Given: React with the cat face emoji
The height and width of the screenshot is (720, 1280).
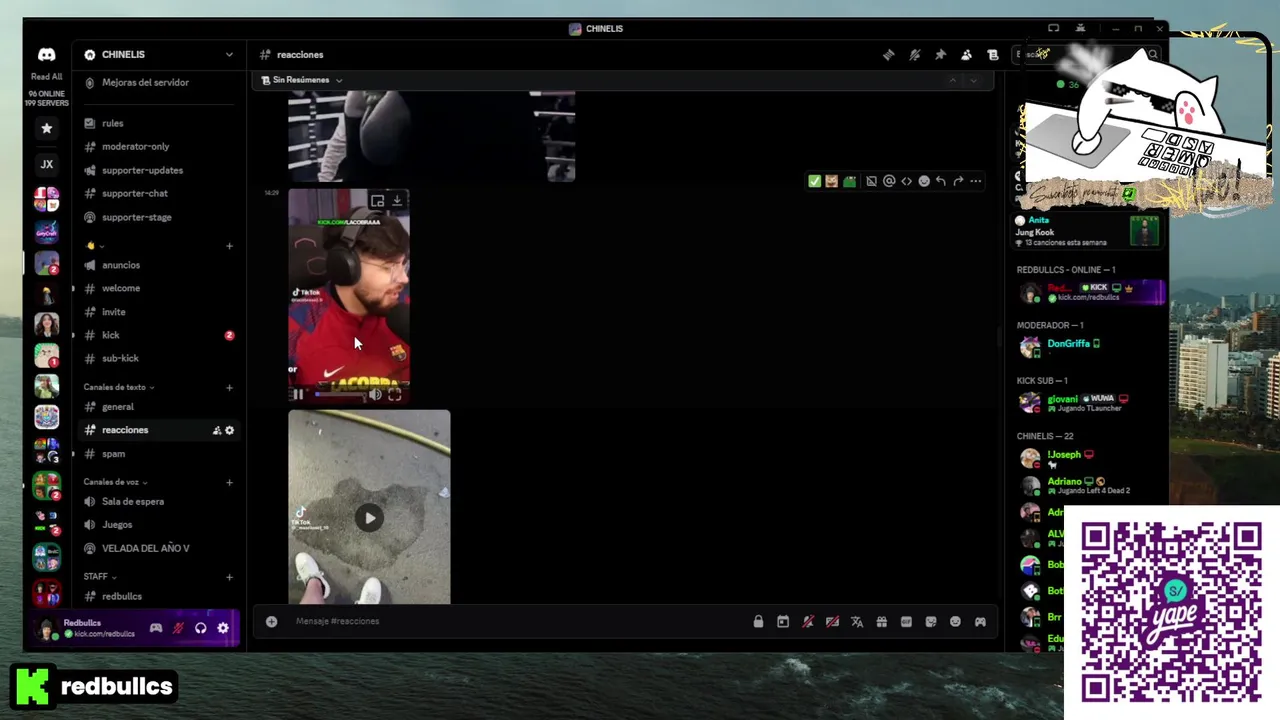Looking at the screenshot, I should [x=831, y=181].
